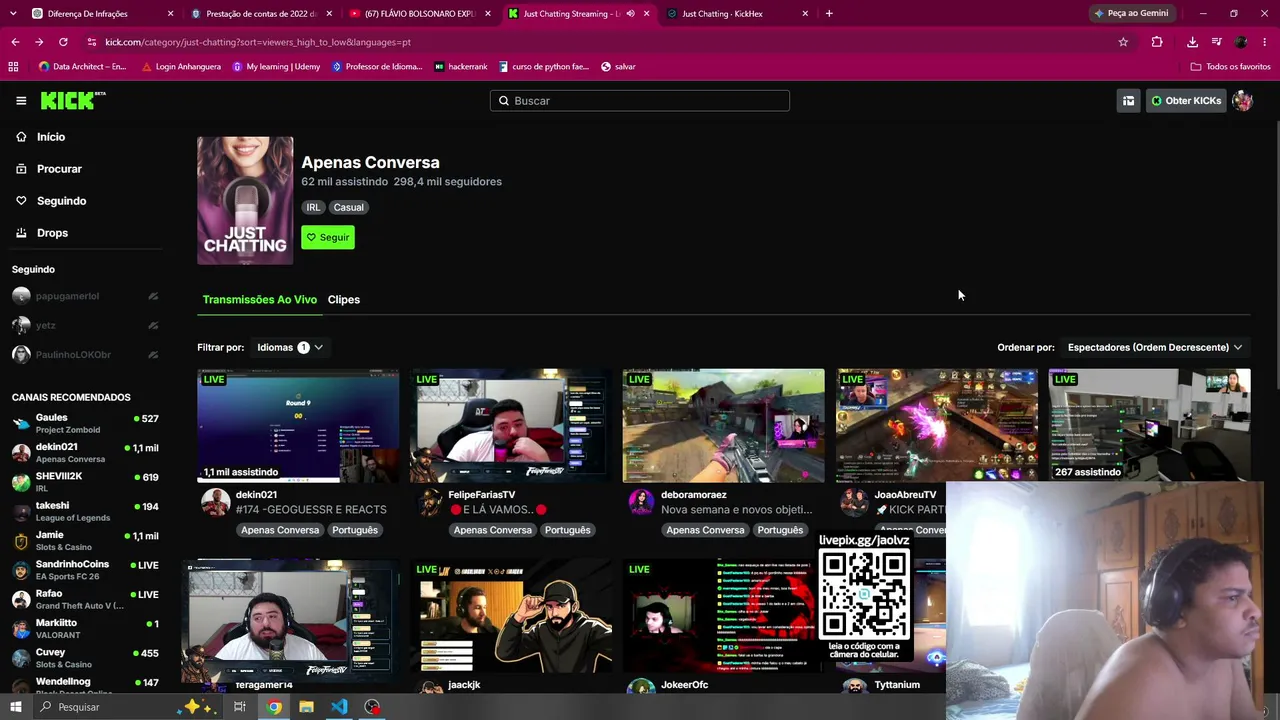Open the Procurar browse icon
1280x720 pixels.
click(x=21, y=169)
